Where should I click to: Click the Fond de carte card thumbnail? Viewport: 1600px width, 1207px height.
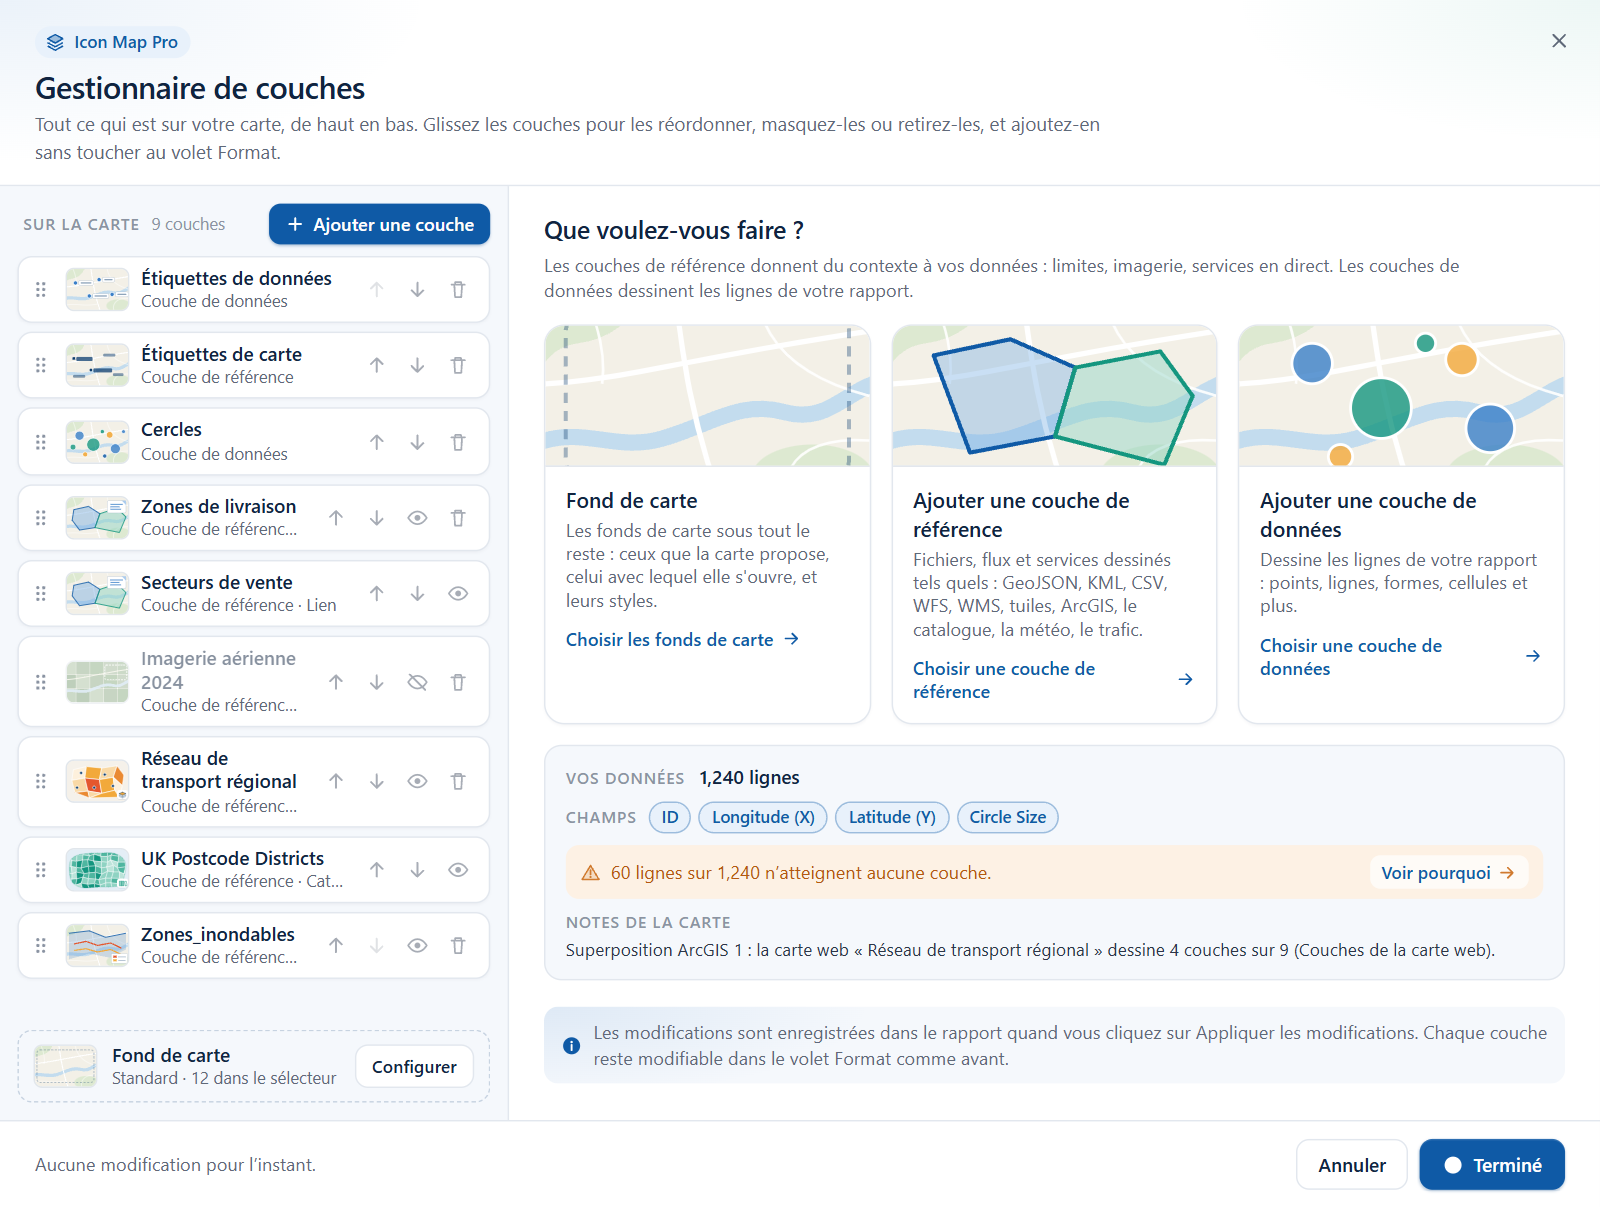(x=708, y=396)
